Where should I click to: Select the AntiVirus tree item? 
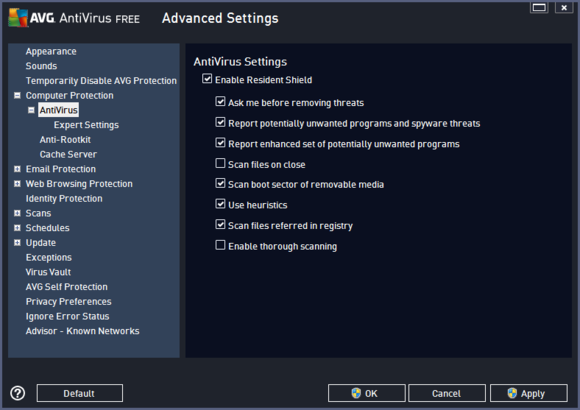[58, 110]
